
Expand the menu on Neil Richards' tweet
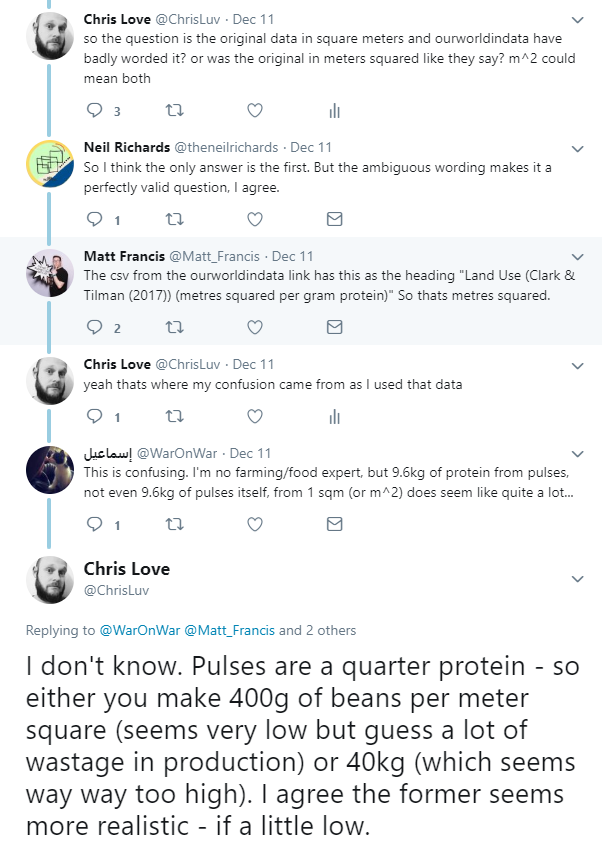(577, 148)
